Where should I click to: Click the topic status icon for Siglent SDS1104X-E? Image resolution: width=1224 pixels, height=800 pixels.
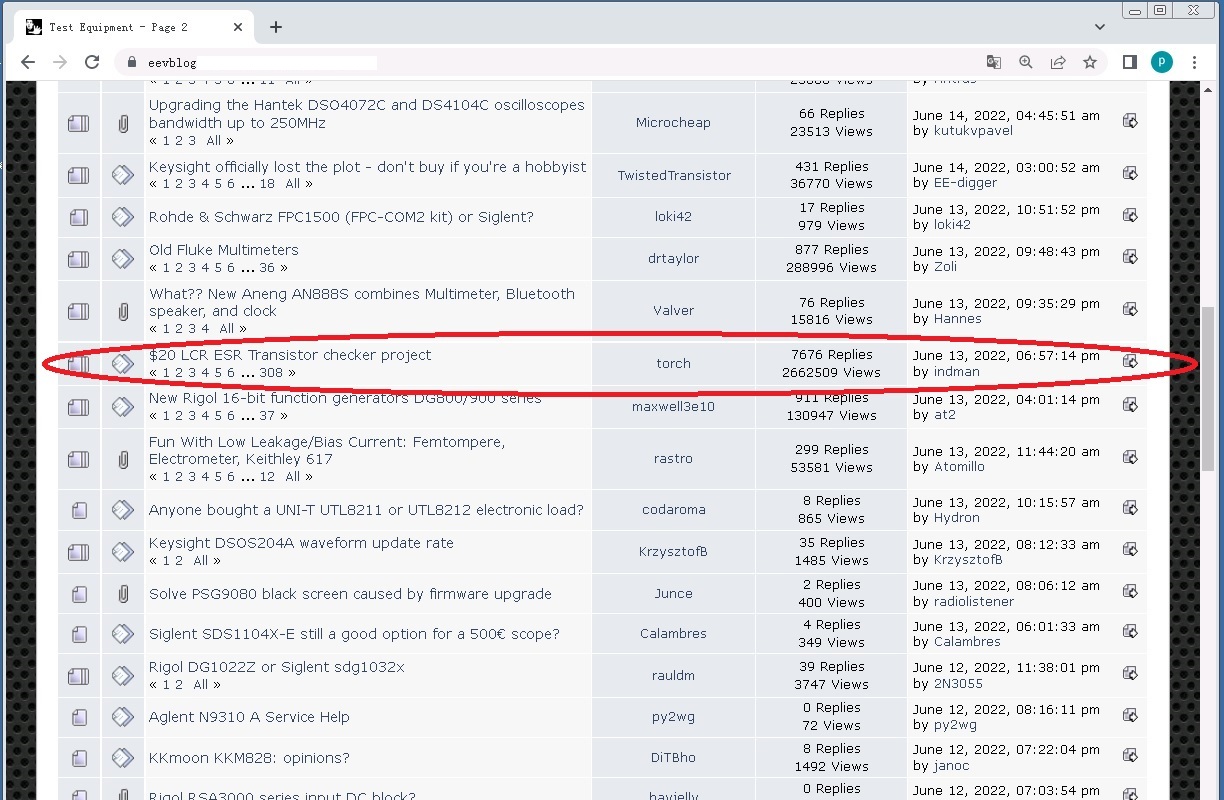[x=78, y=634]
